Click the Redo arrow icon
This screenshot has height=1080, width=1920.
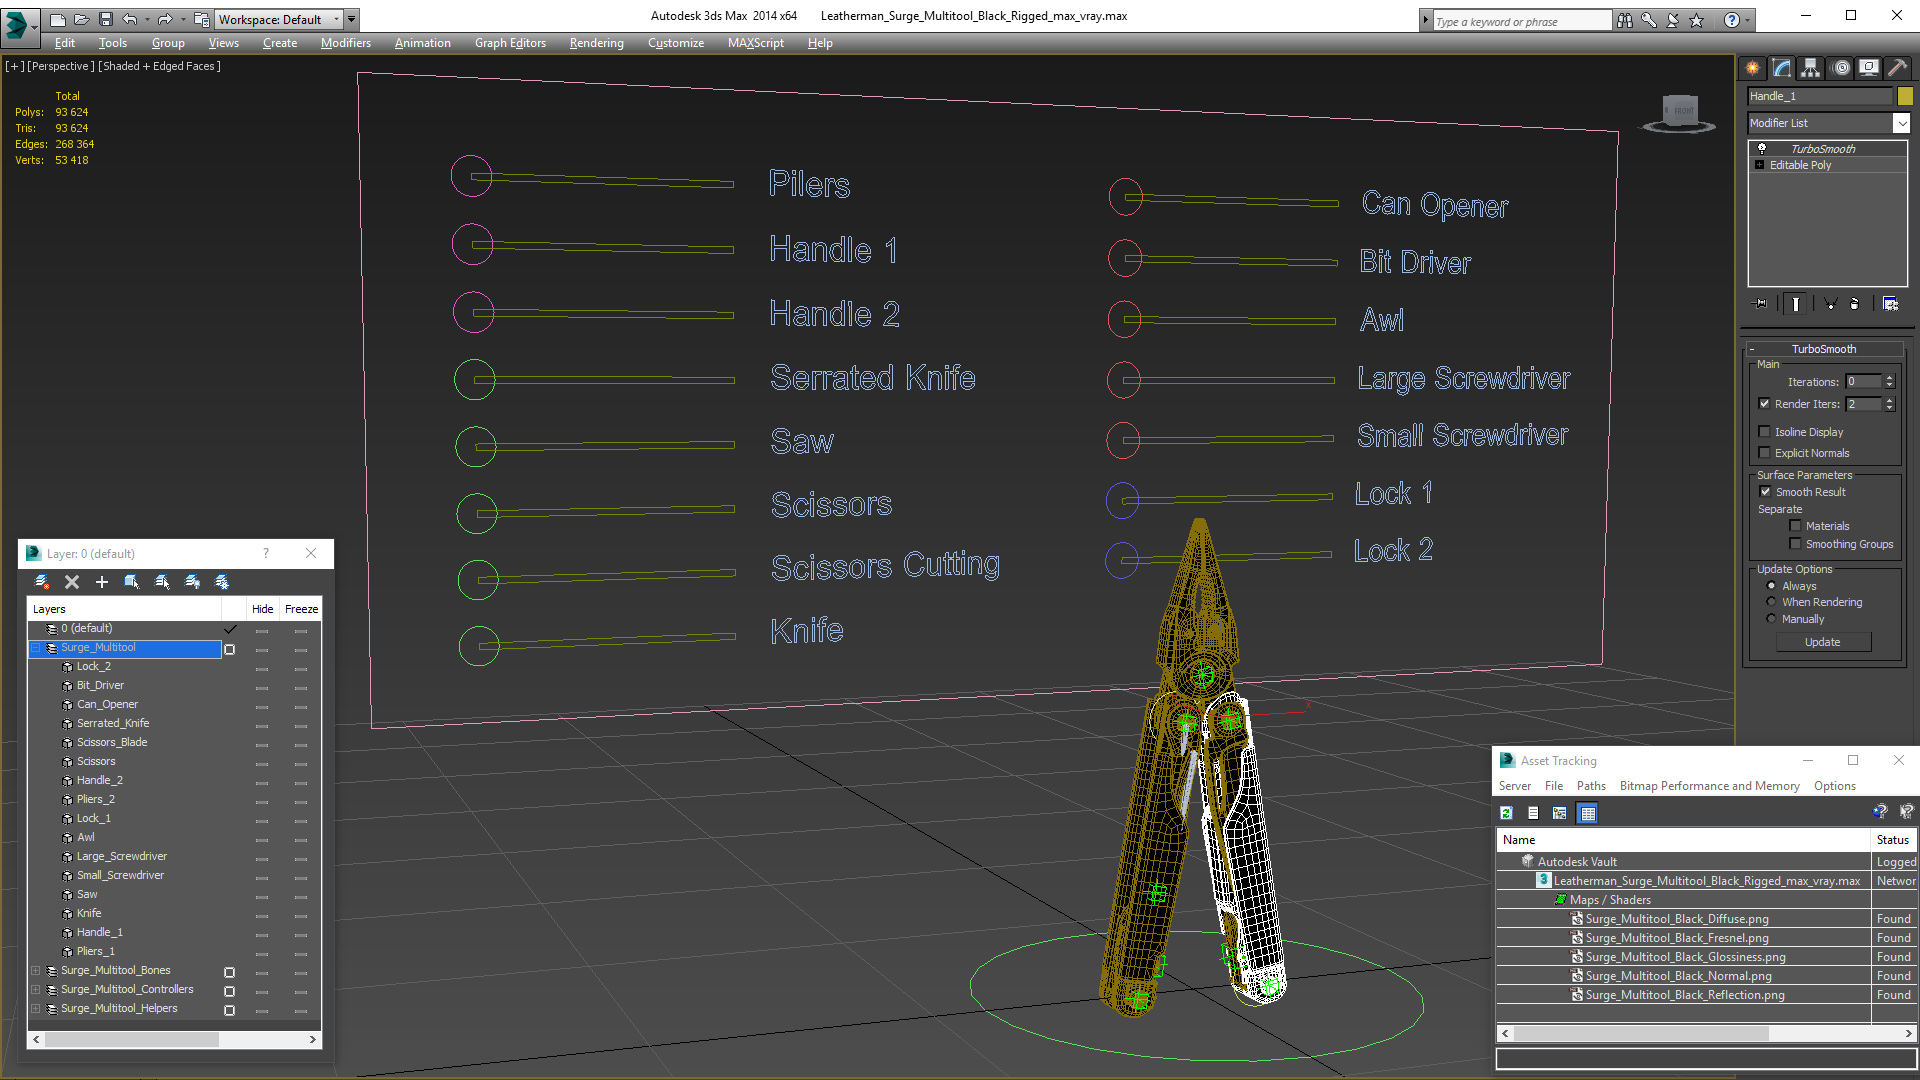(x=165, y=19)
